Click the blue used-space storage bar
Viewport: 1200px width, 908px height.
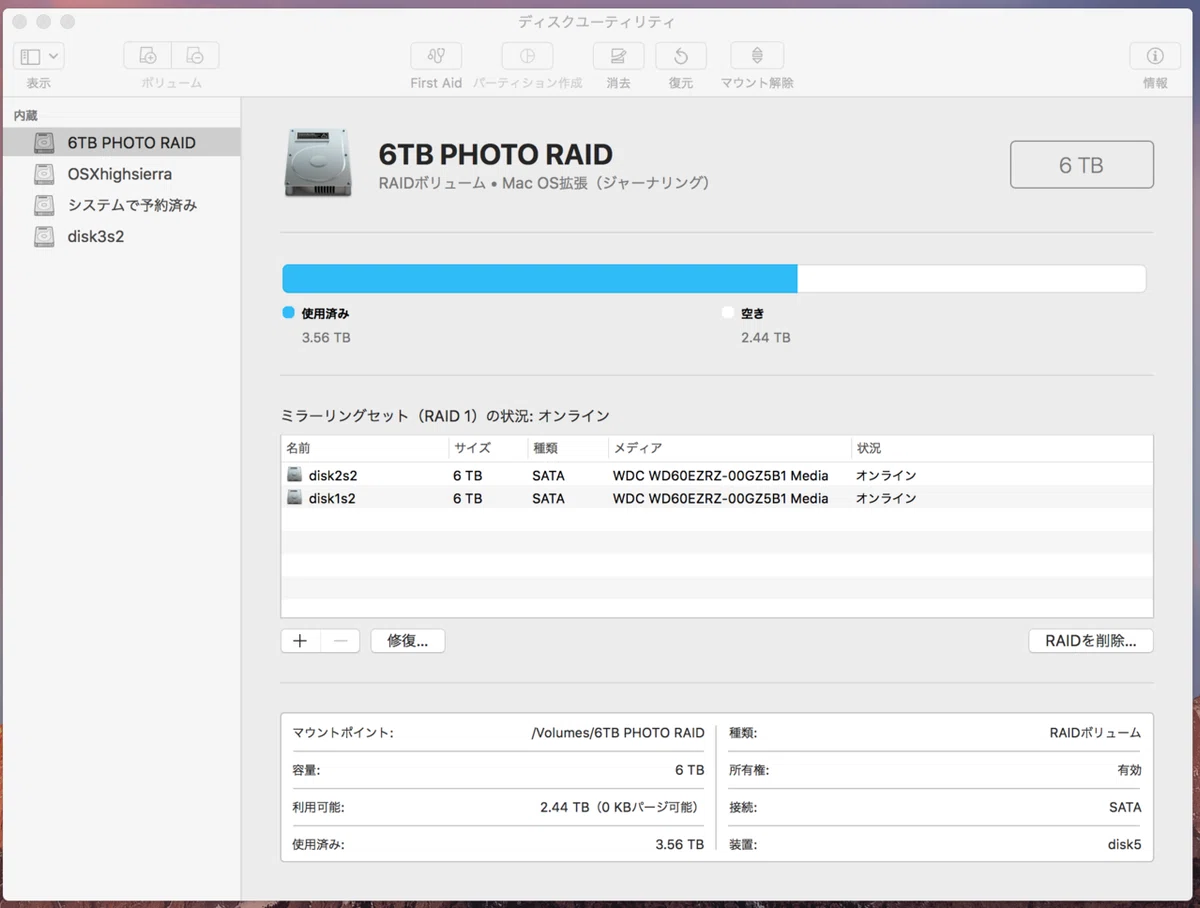point(540,279)
